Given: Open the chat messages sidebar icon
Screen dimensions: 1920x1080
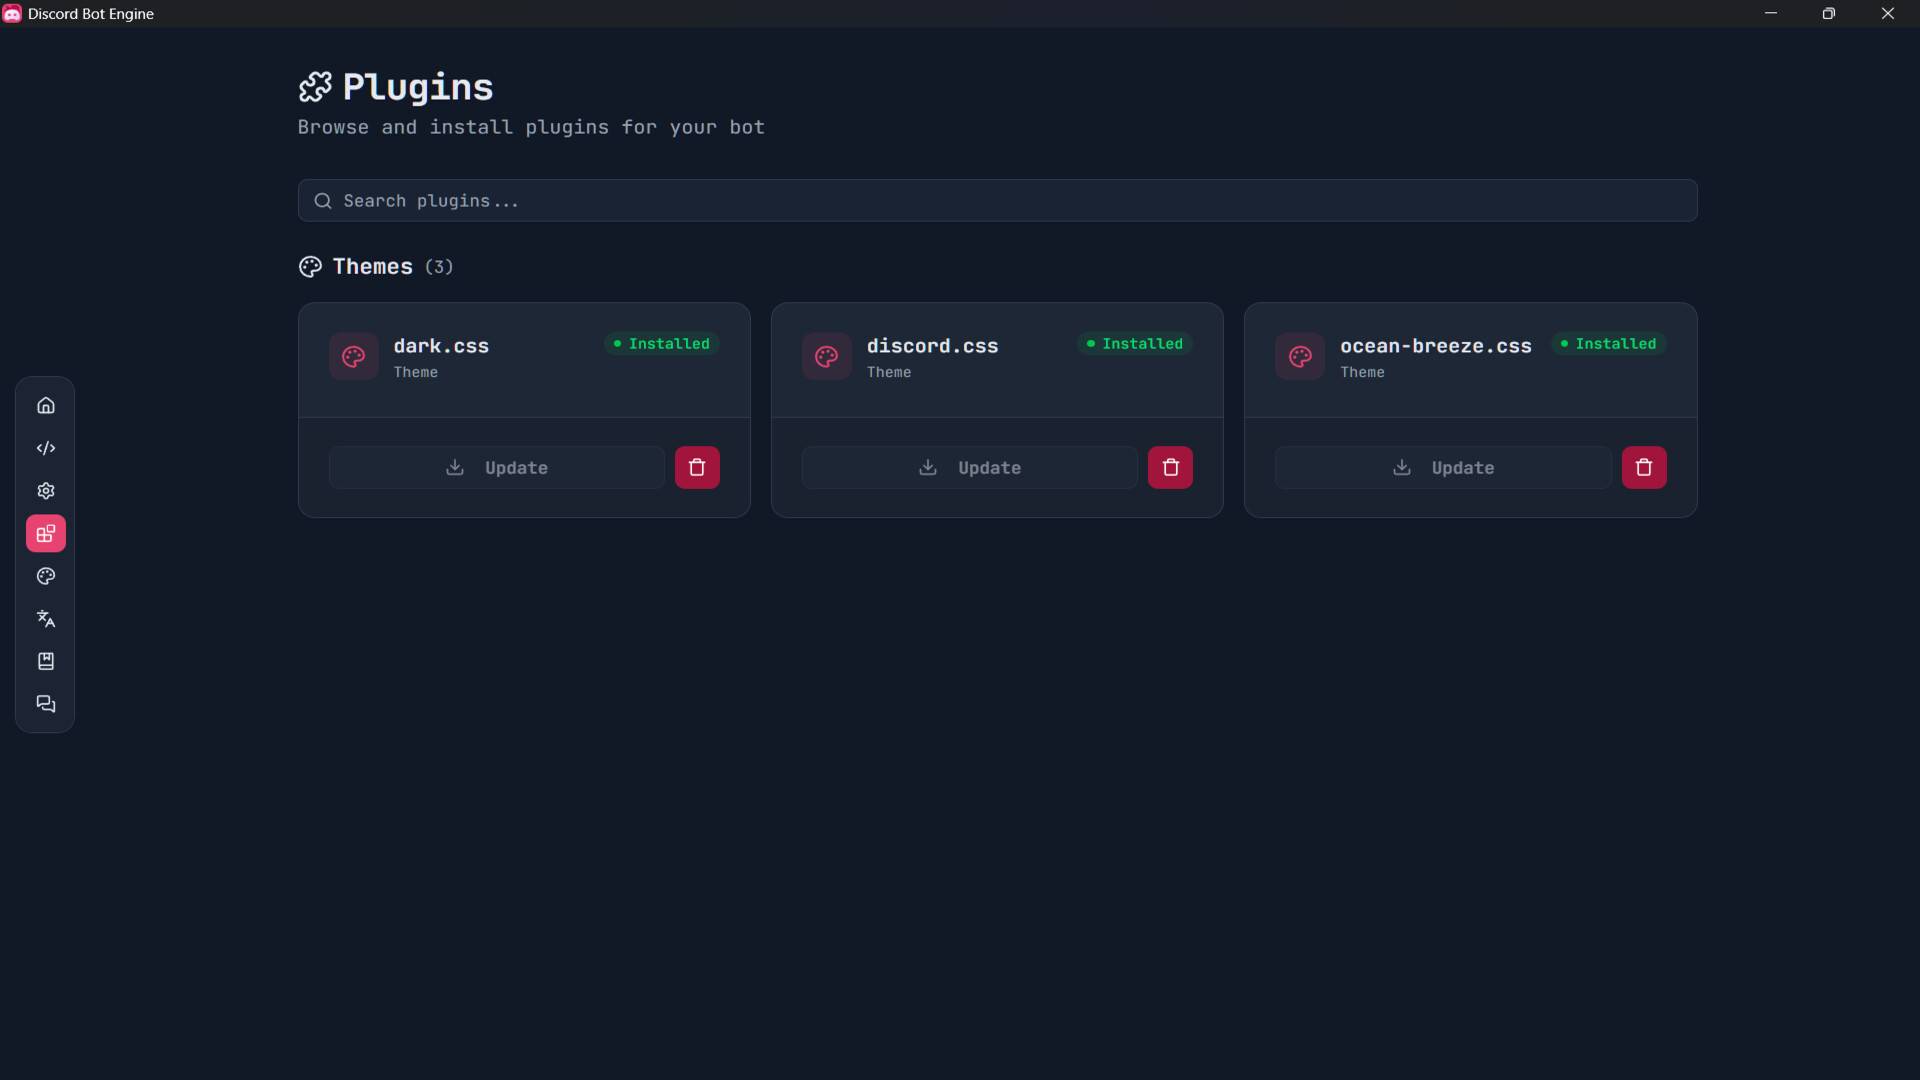Looking at the screenshot, I should point(46,705).
